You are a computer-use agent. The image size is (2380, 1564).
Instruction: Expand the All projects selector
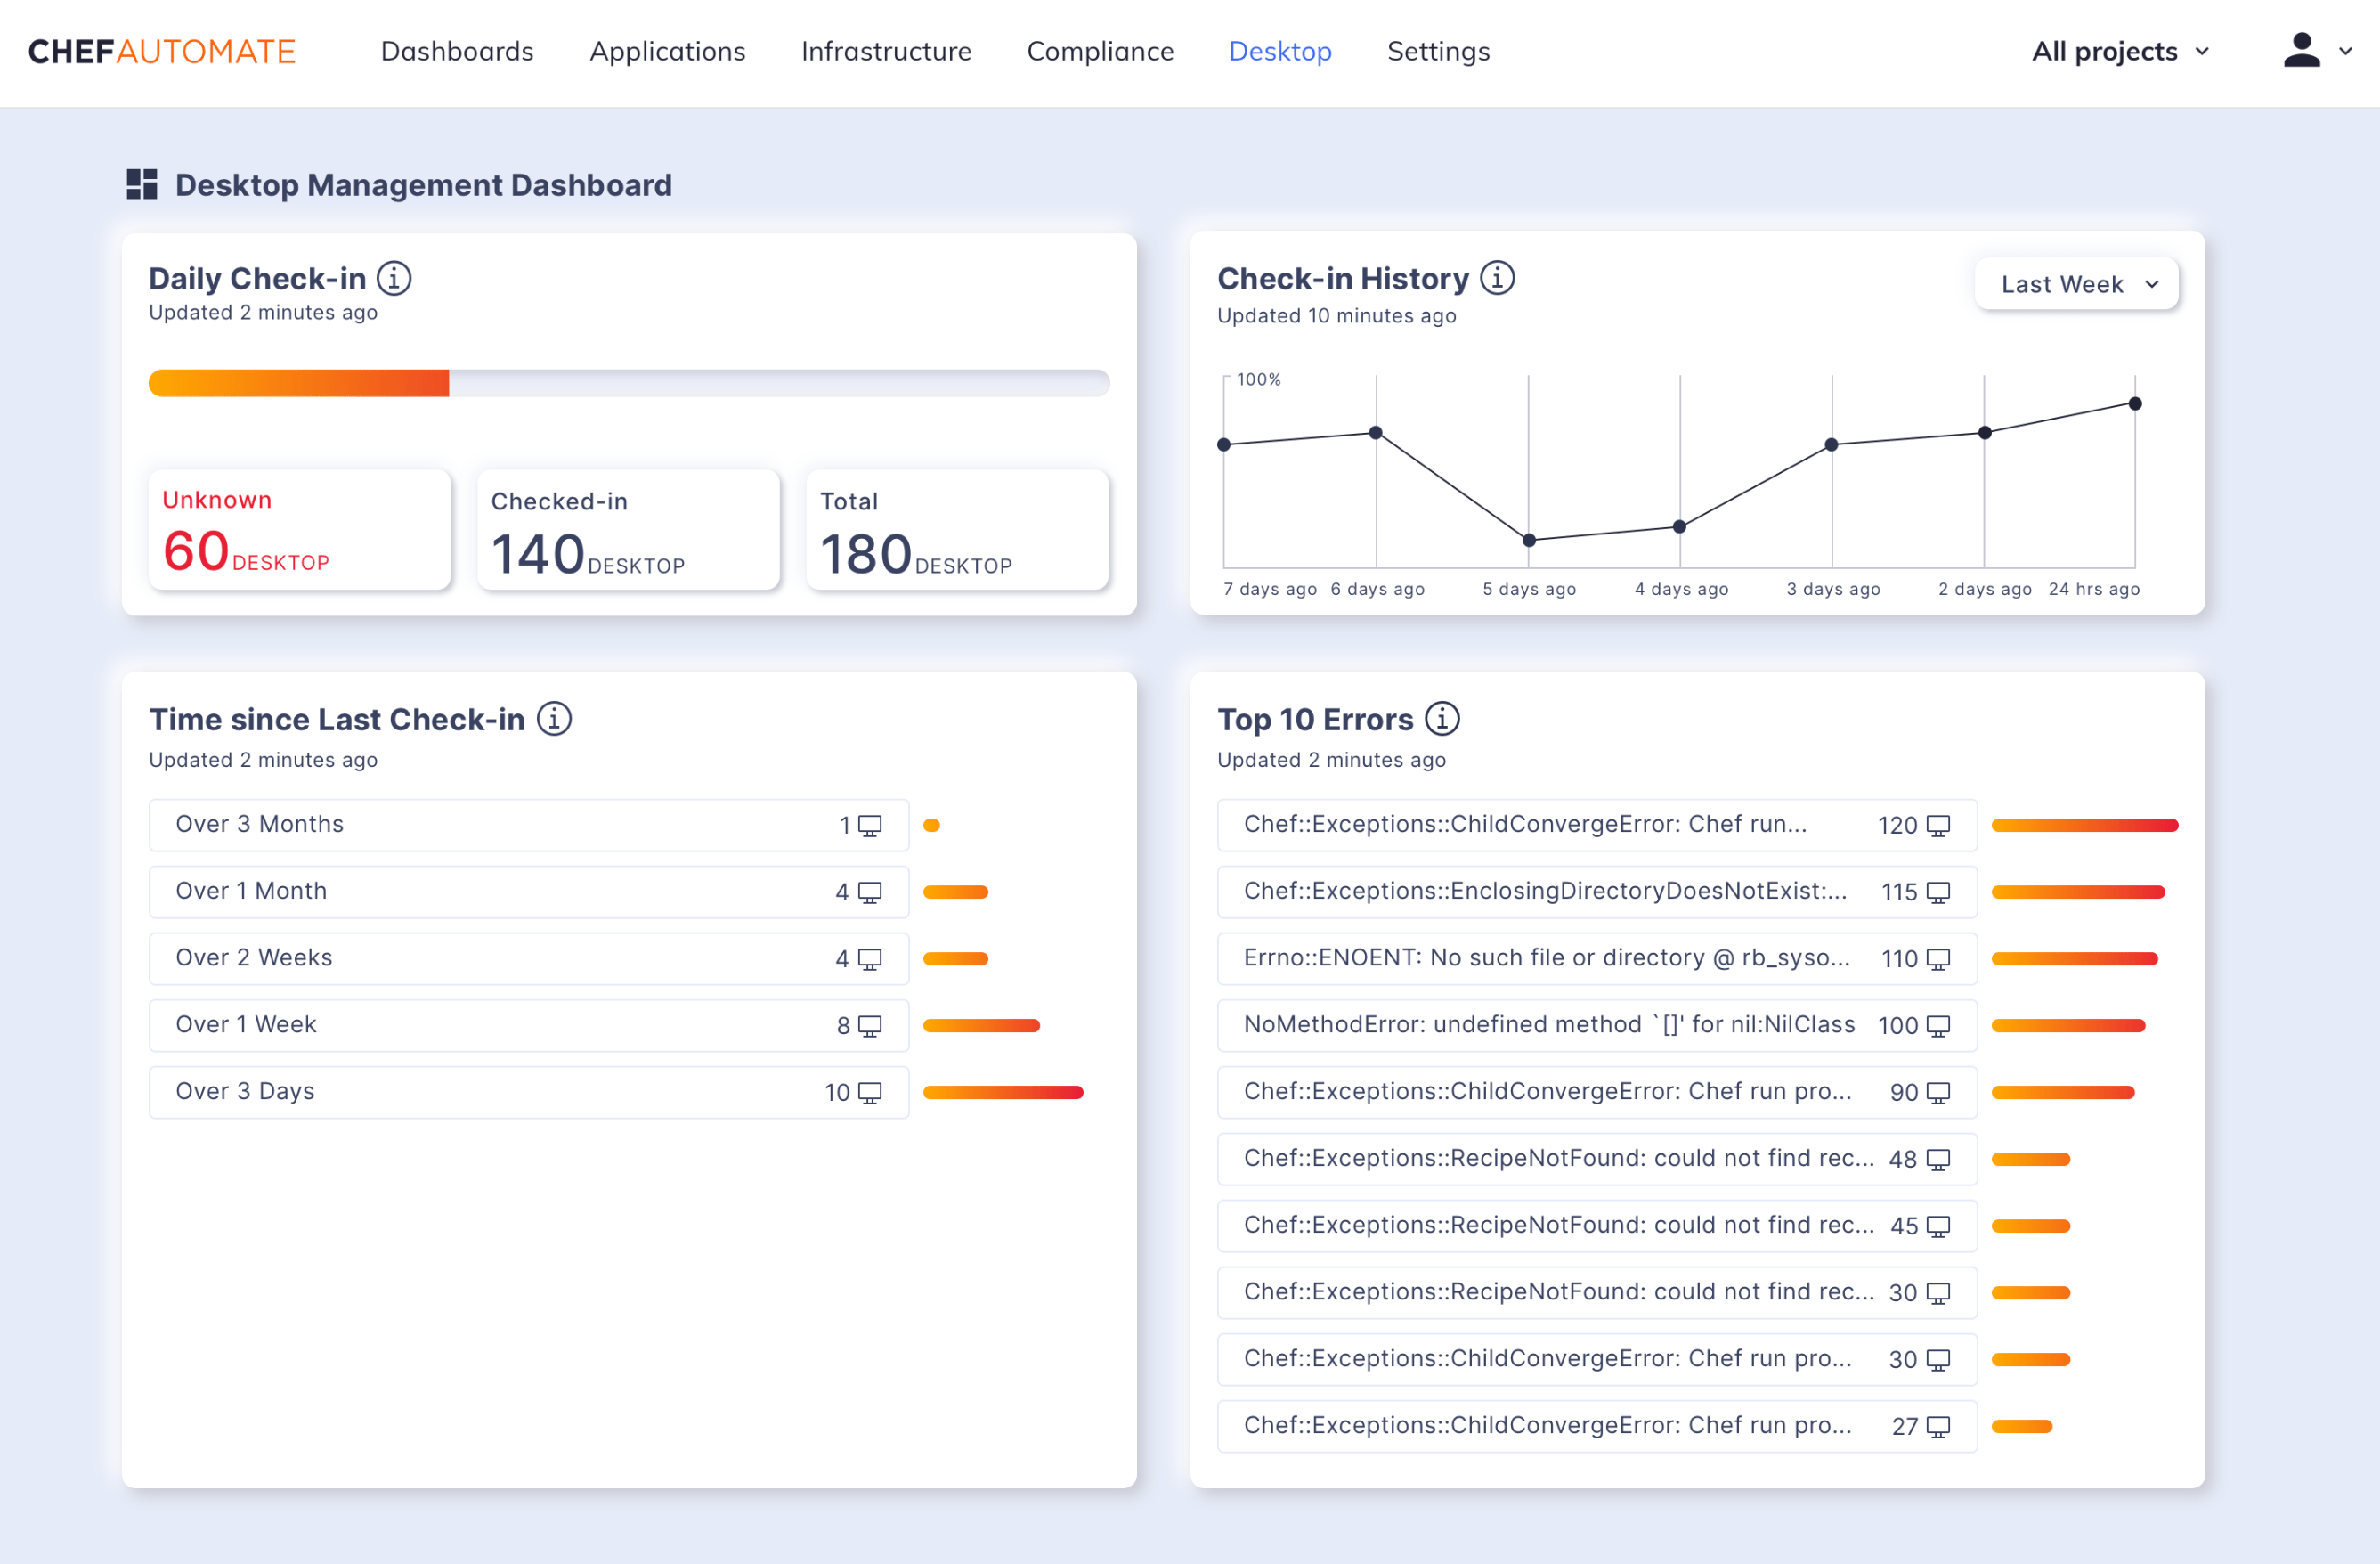[2119, 51]
